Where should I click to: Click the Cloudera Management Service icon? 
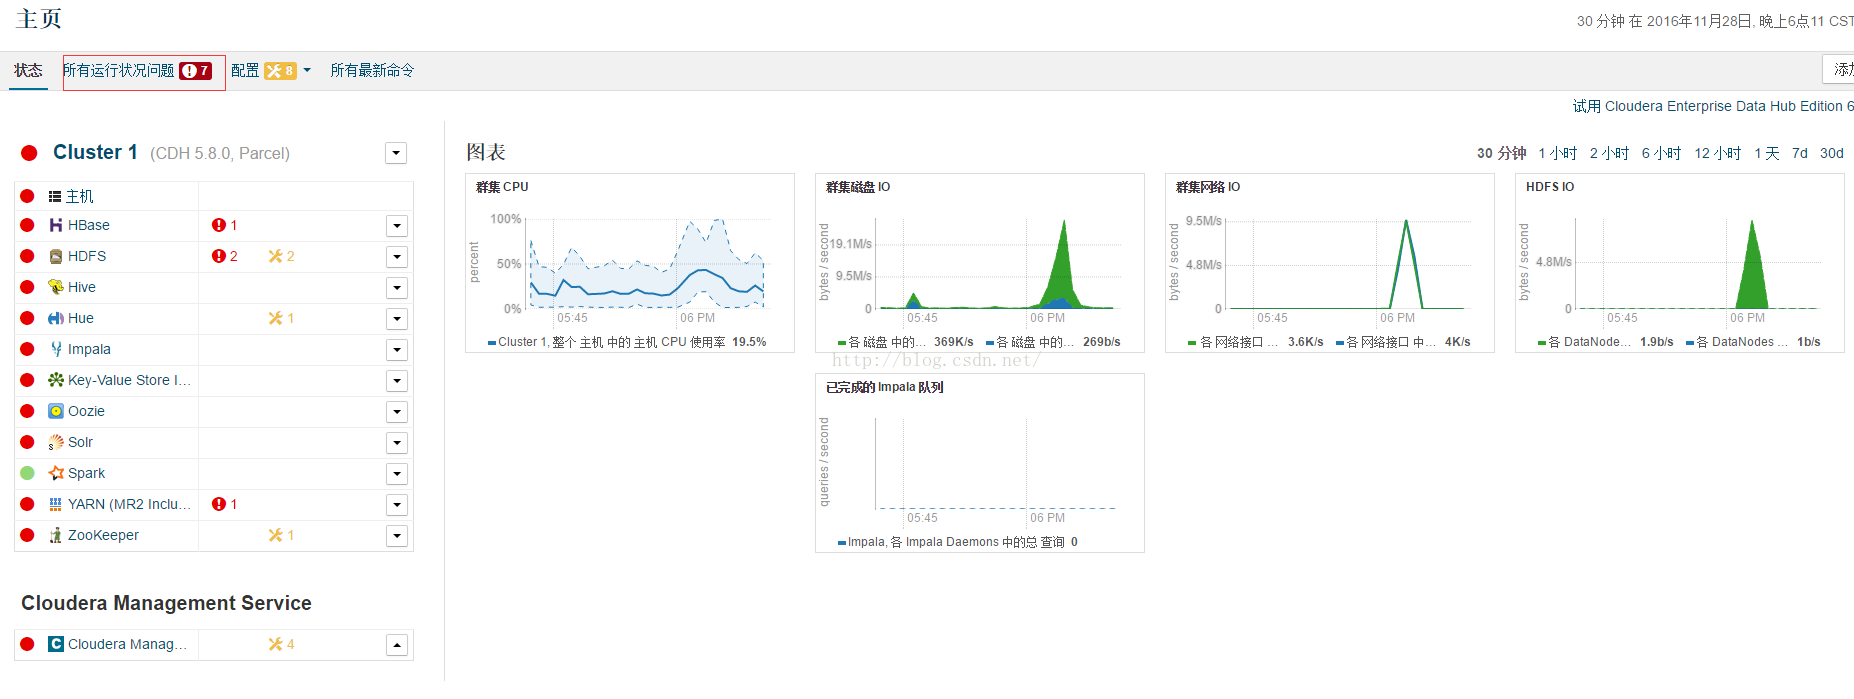(56, 645)
